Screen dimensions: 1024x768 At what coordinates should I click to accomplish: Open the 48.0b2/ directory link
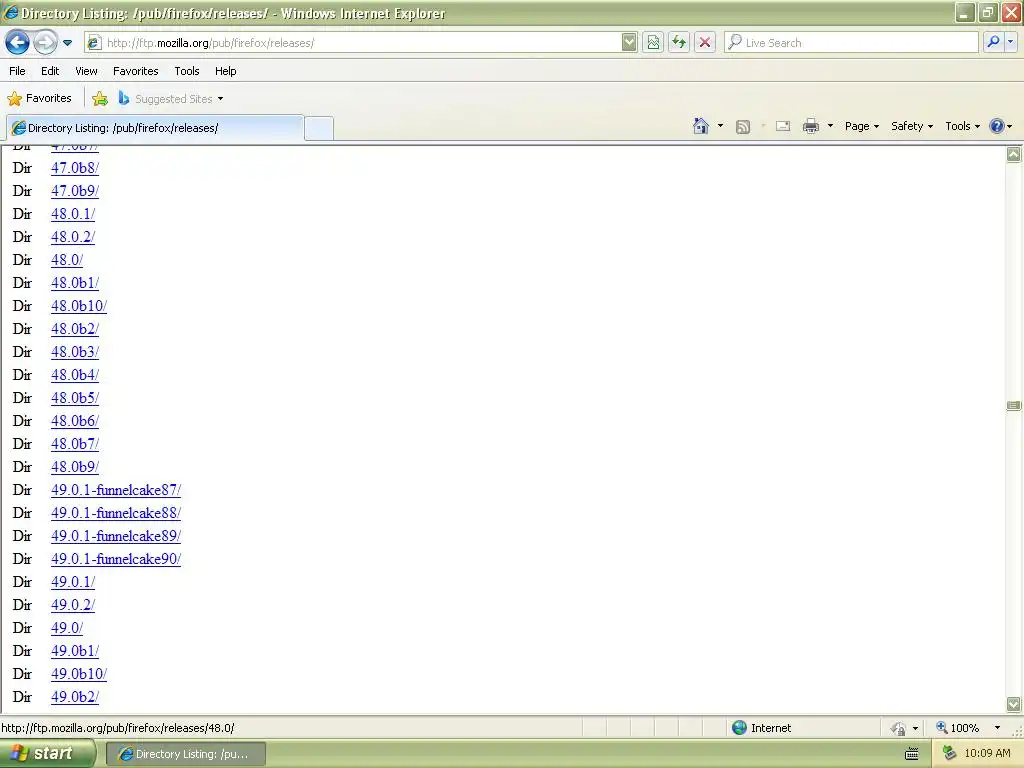click(x=75, y=328)
